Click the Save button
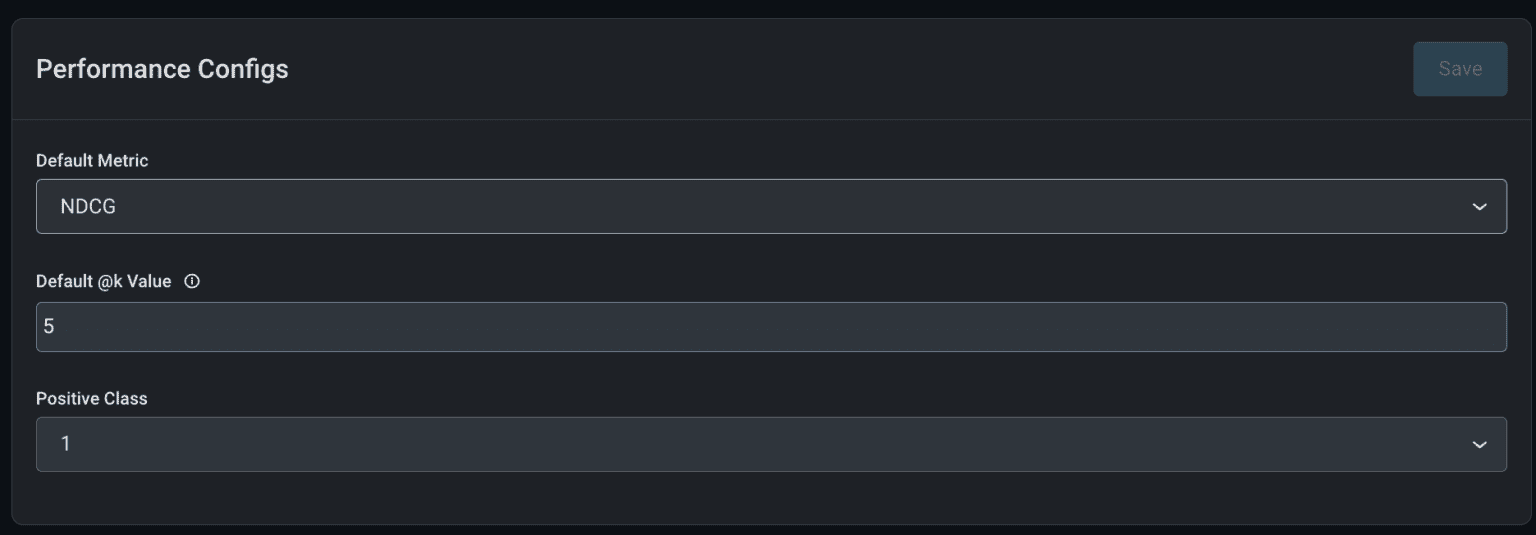The image size is (1536, 535). [x=1459, y=69]
